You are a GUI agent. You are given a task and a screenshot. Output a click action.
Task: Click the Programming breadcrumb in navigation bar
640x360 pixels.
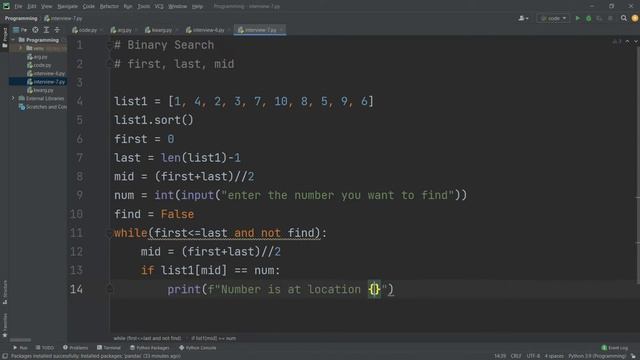click(x=21, y=18)
